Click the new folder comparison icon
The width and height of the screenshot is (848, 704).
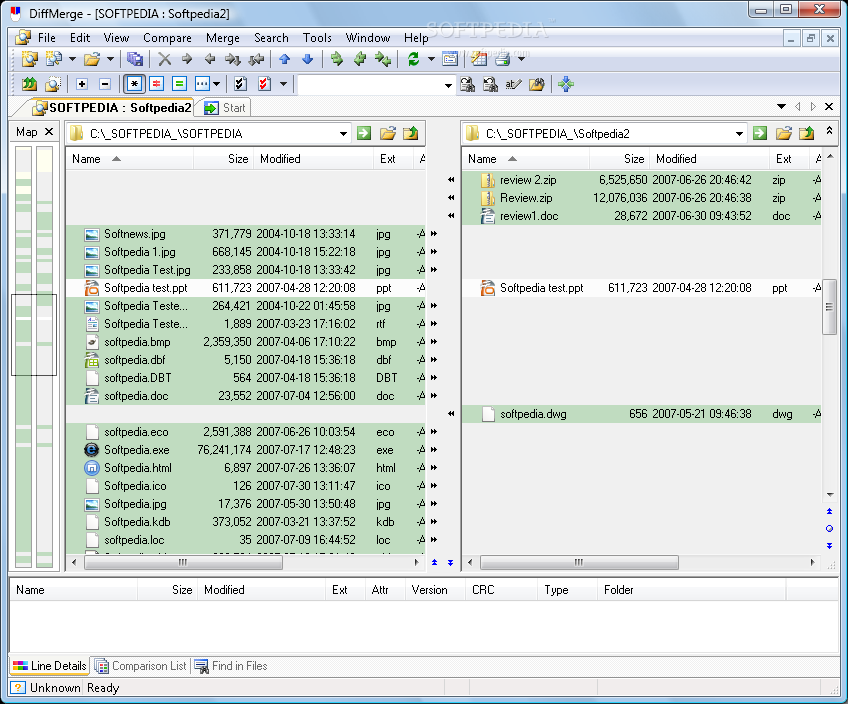point(29,59)
